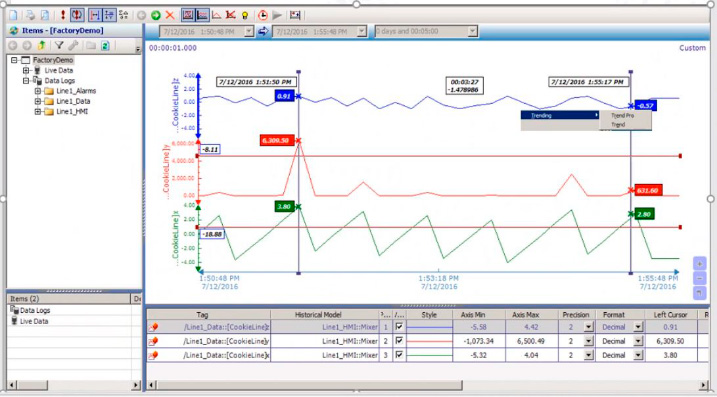
Task: Expand the Line1_Alarms folder node
Action: pos(38,91)
